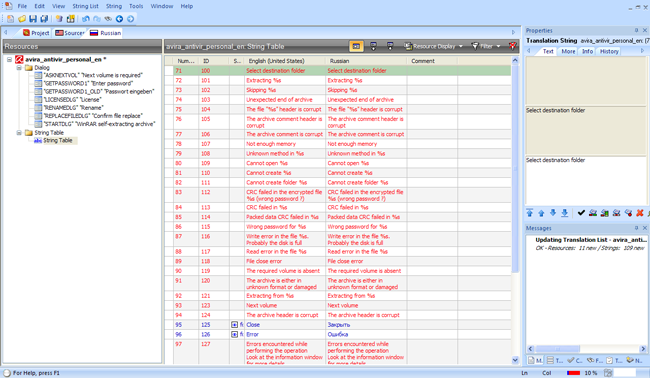Click the right tab-scroll arrow above String Table
Image resolution: width=650 pixels, height=378 pixels.
tap(513, 32)
